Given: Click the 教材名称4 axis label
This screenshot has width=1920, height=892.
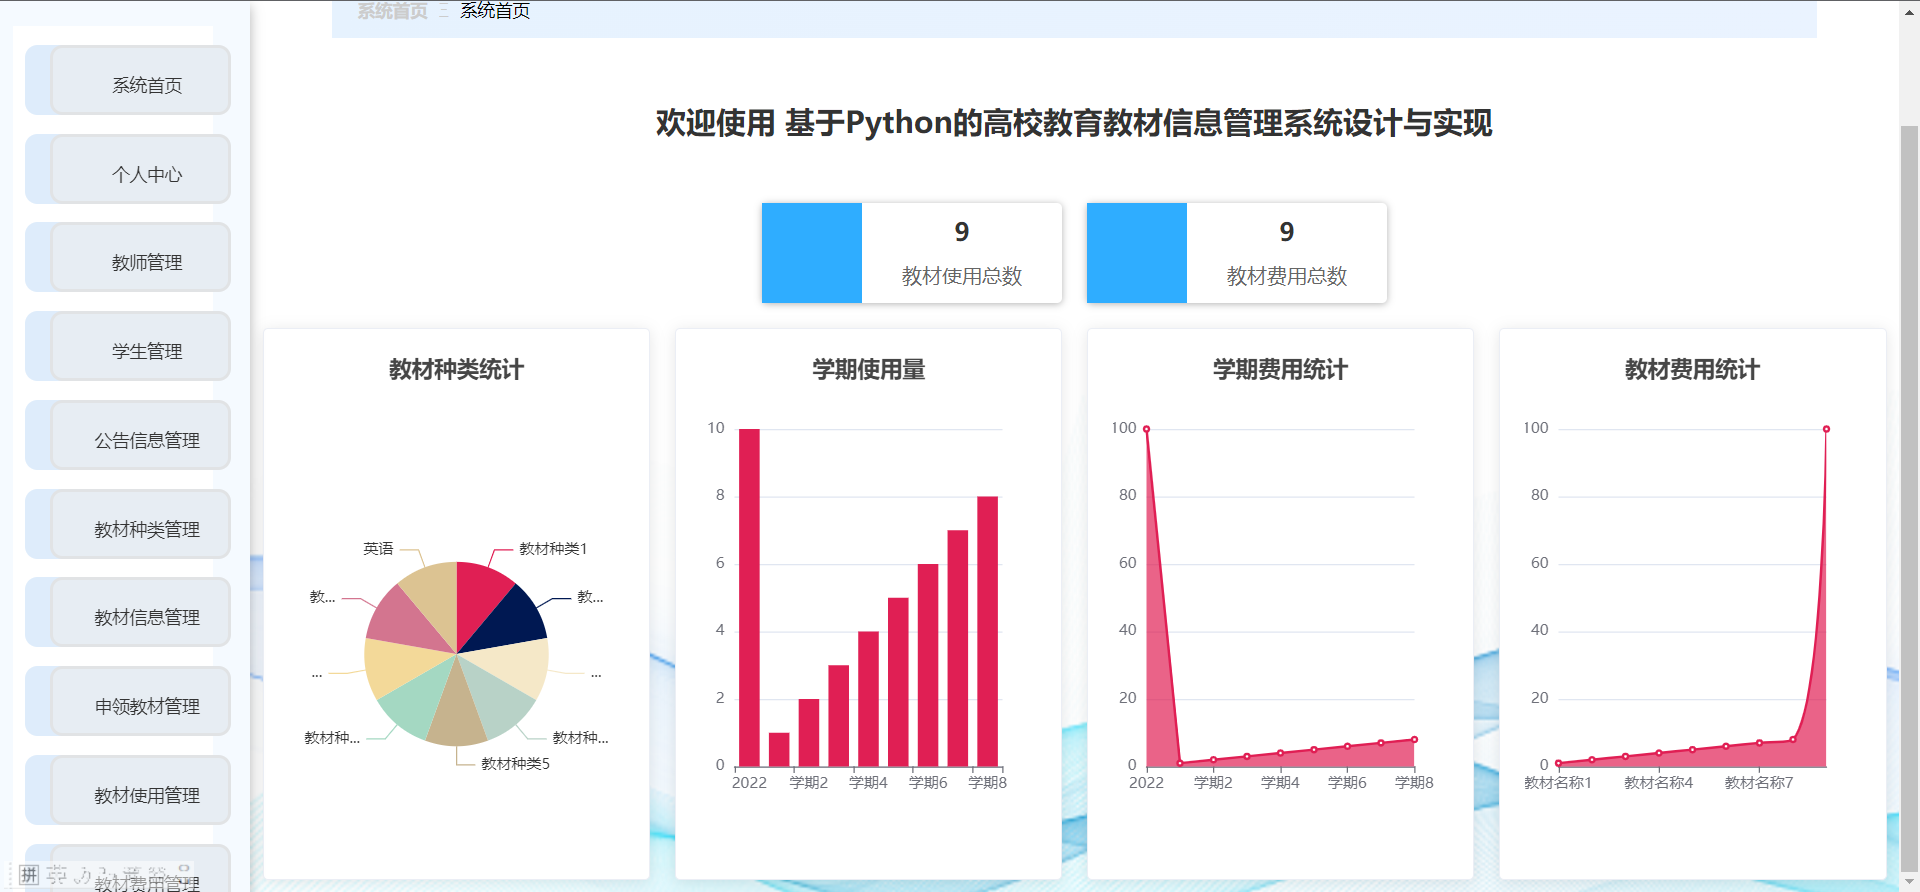Looking at the screenshot, I should tap(1658, 783).
